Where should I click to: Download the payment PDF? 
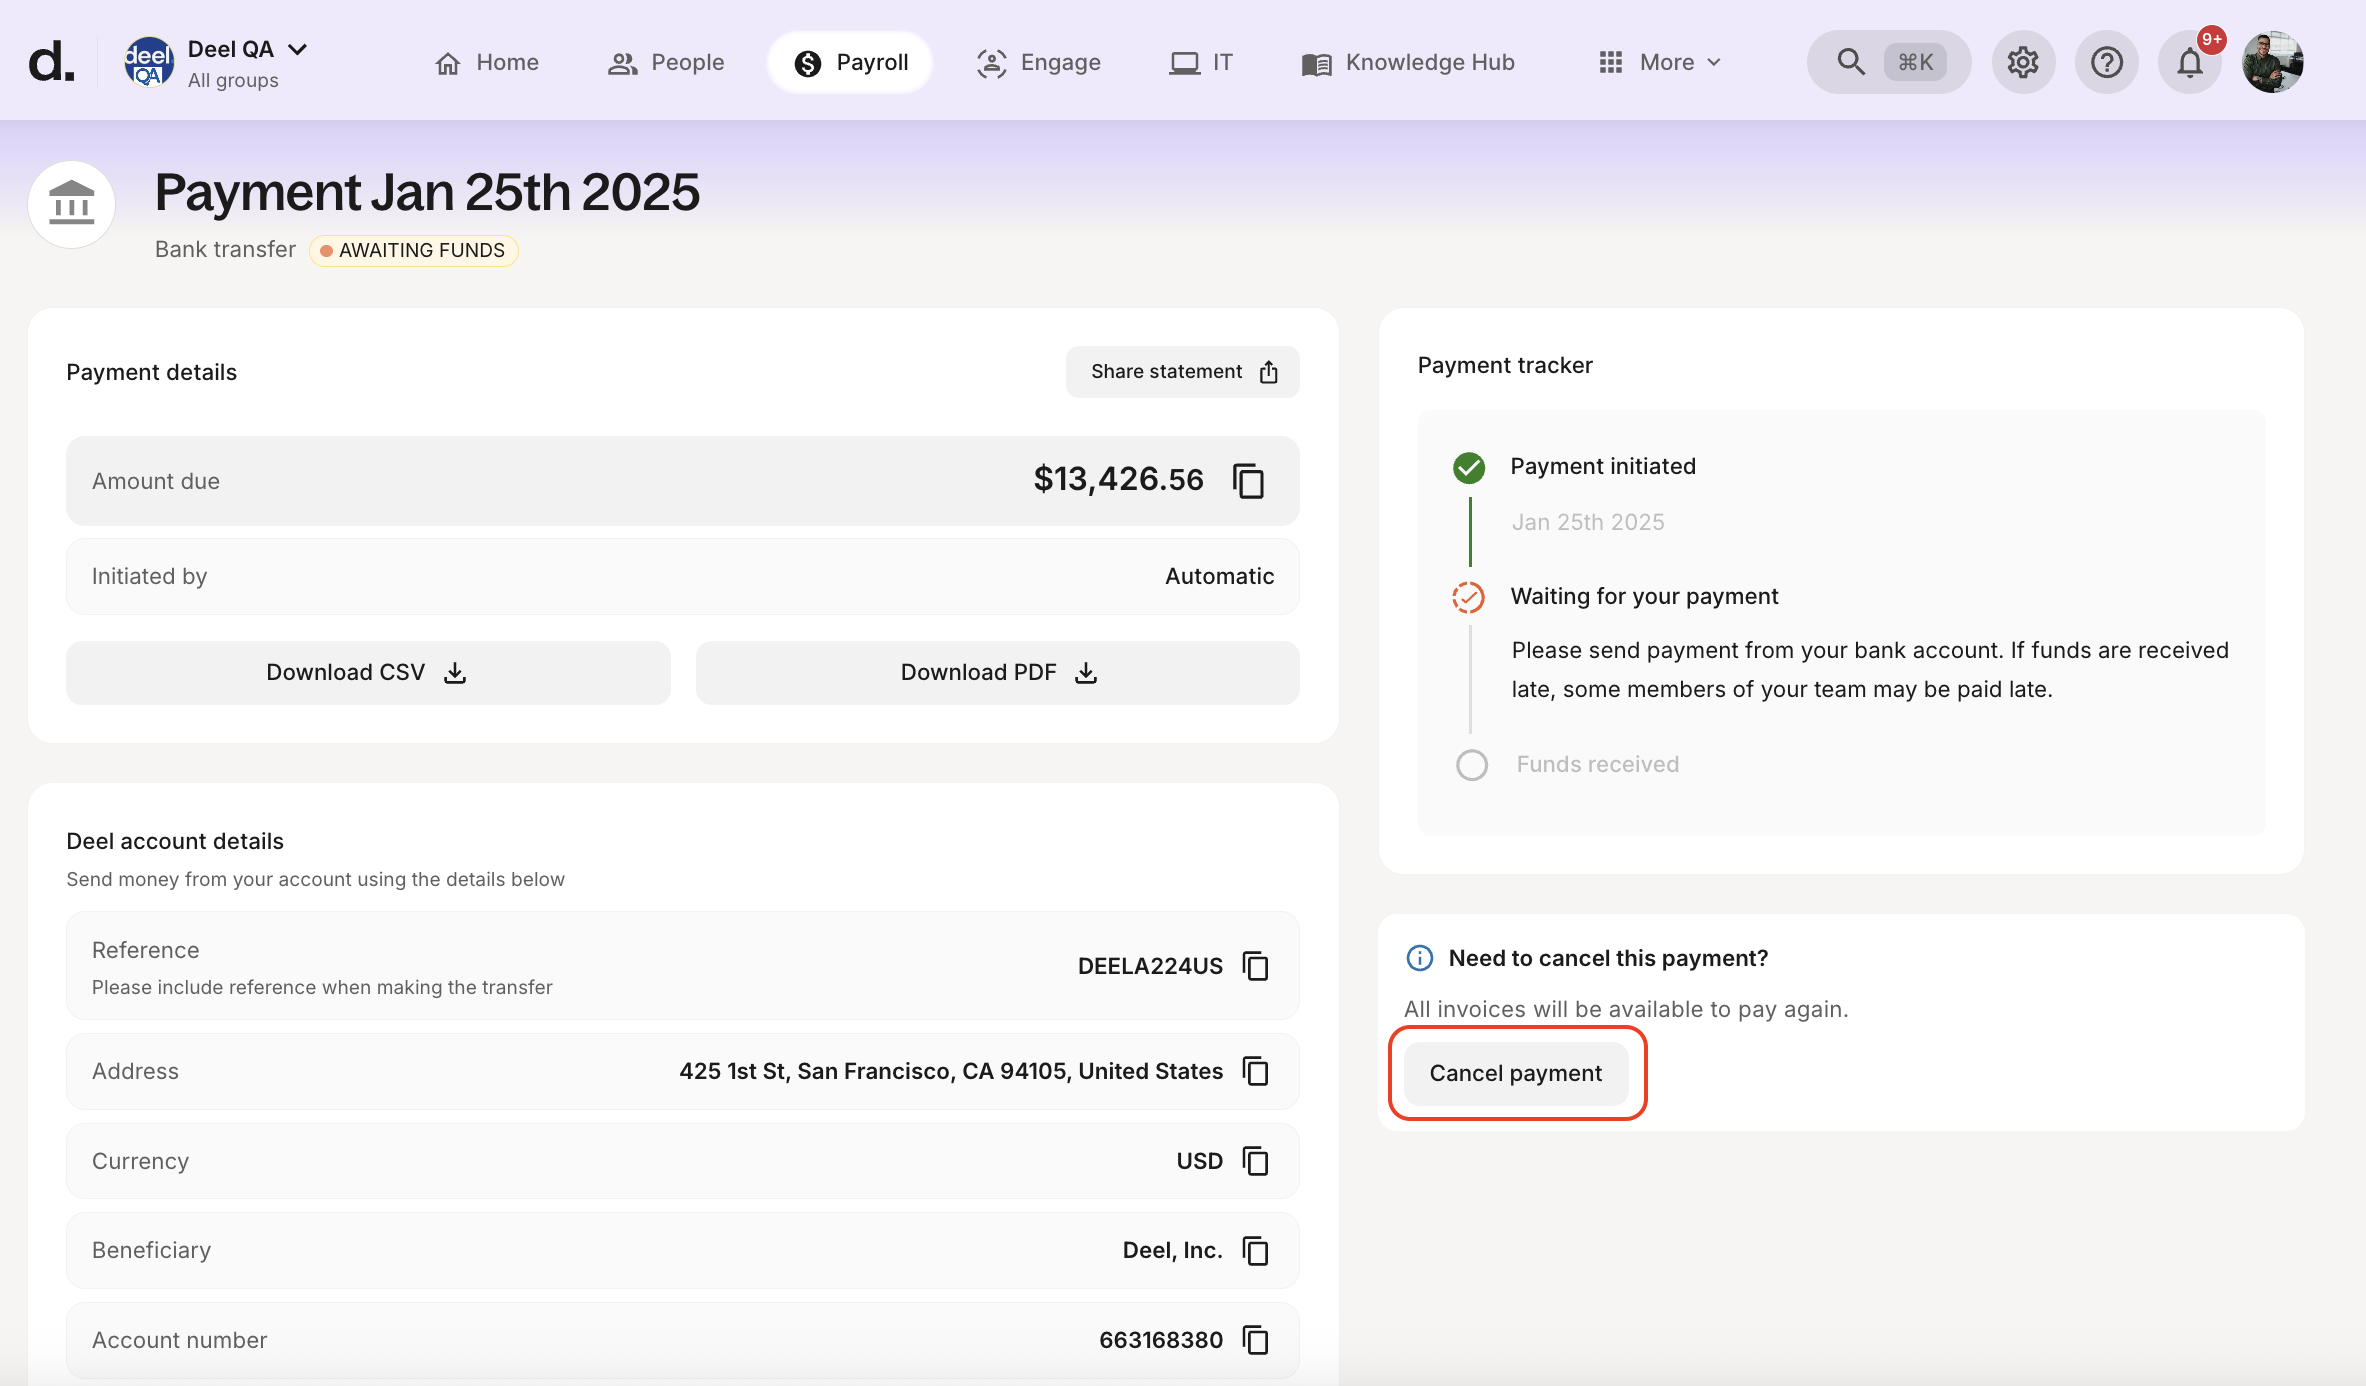[x=997, y=673]
